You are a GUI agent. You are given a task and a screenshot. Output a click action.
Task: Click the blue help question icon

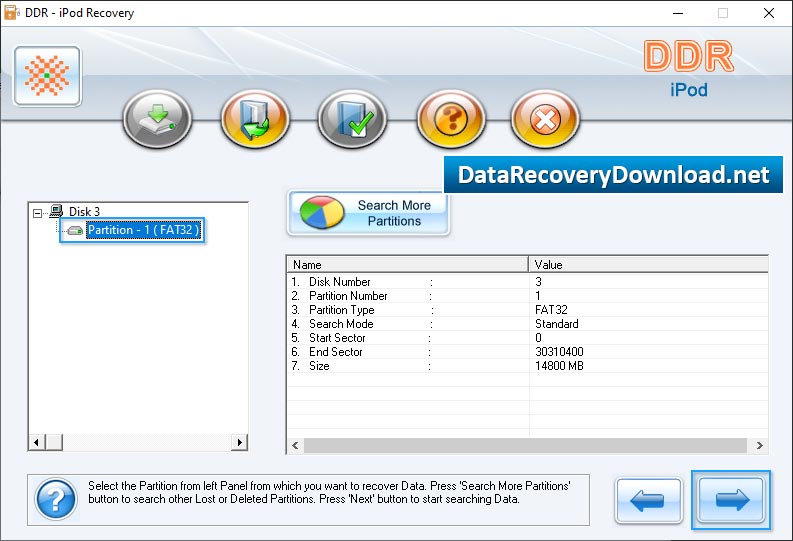tap(56, 500)
